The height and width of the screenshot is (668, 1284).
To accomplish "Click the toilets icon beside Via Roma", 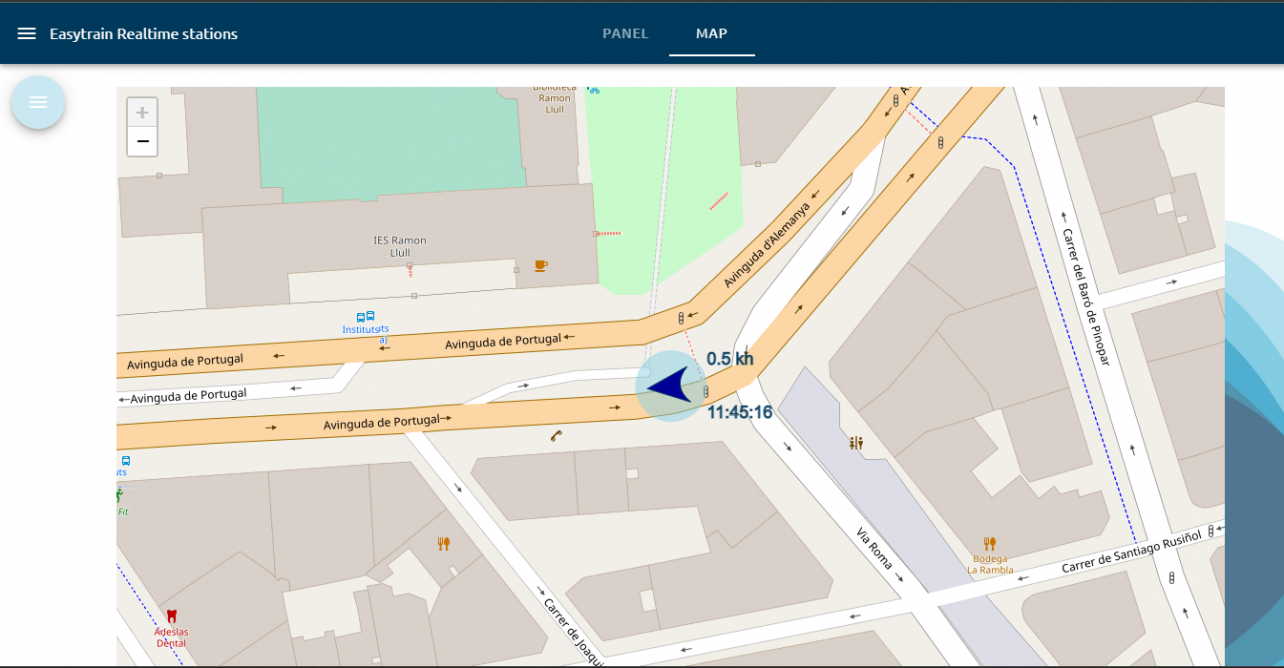I will point(856,443).
